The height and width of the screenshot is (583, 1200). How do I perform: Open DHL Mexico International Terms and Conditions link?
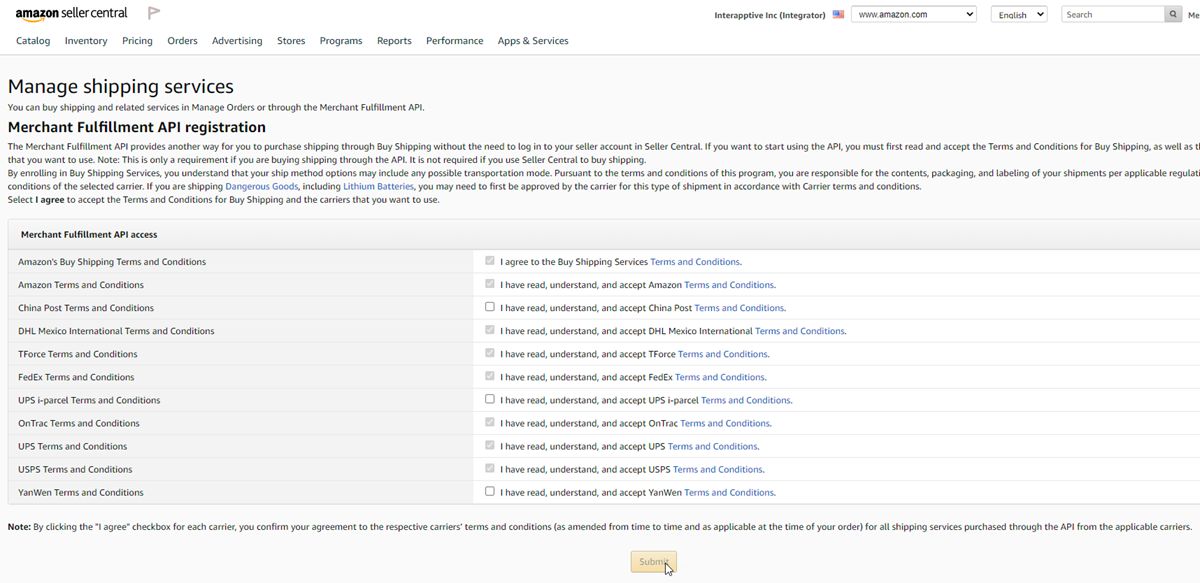(800, 331)
